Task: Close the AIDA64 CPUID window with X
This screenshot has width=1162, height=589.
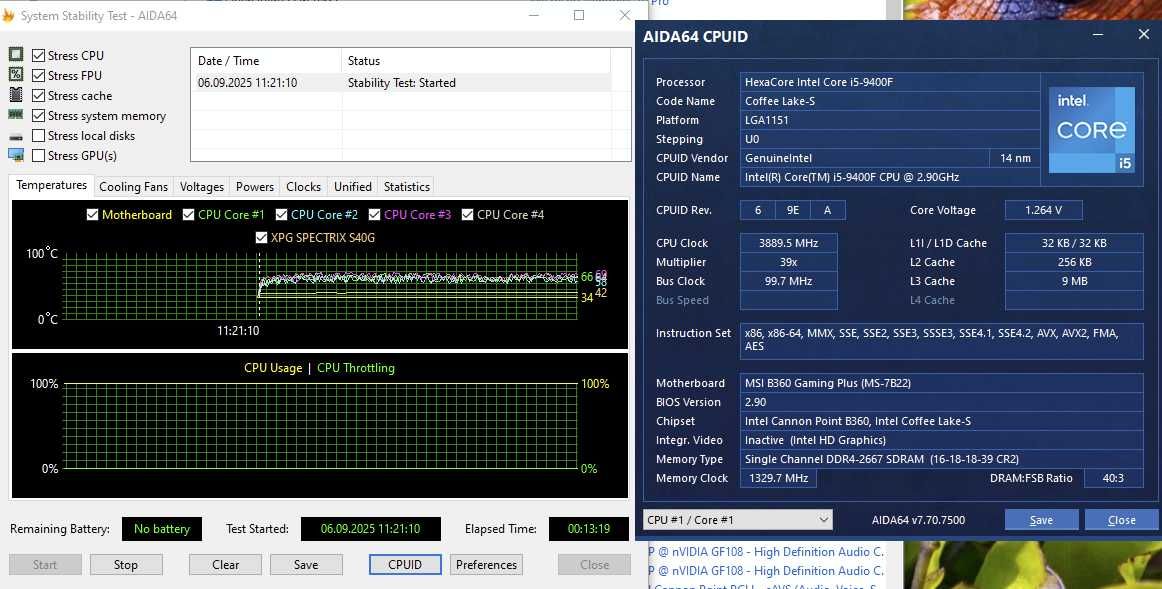Action: 1143,35
